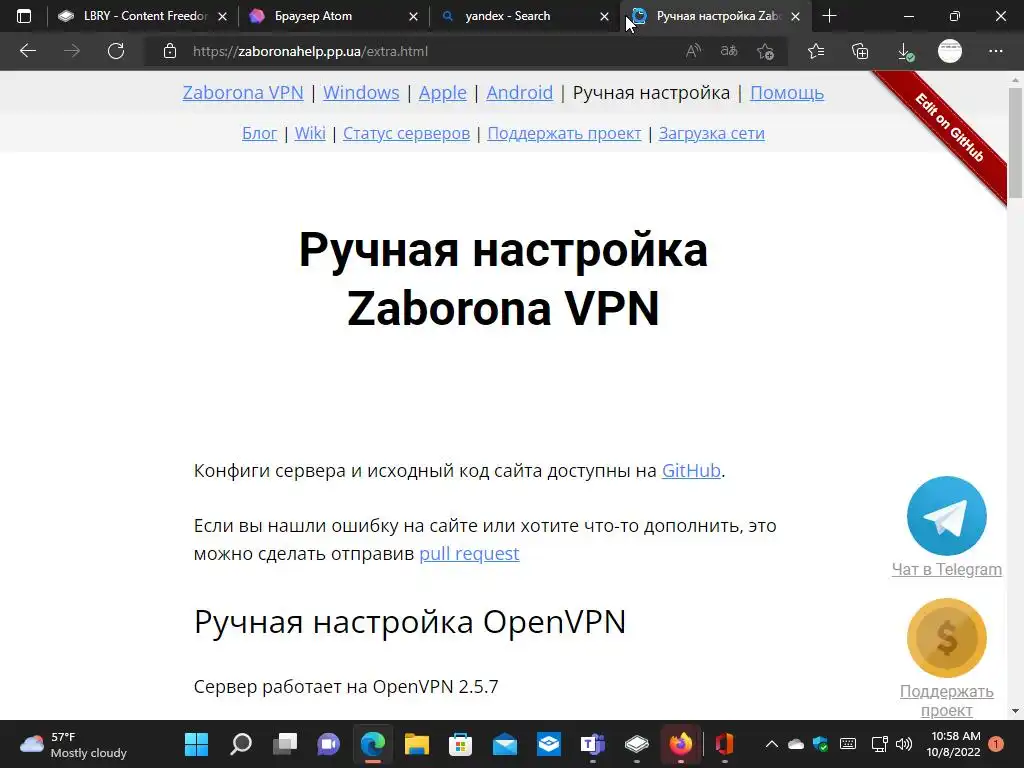
Task: Open the Статус серверов link
Action: point(406,133)
